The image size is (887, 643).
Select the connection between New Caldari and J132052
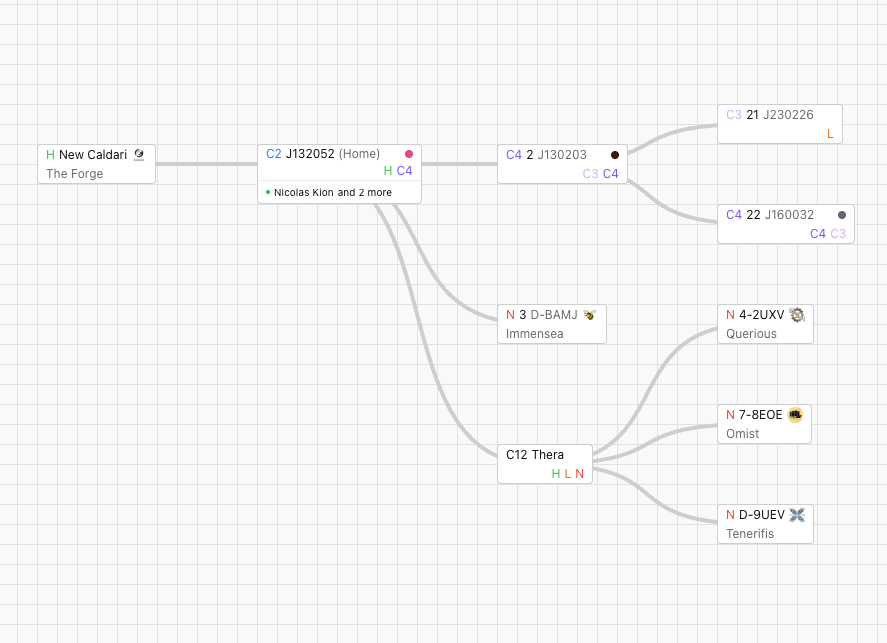pyautogui.click(x=207, y=163)
